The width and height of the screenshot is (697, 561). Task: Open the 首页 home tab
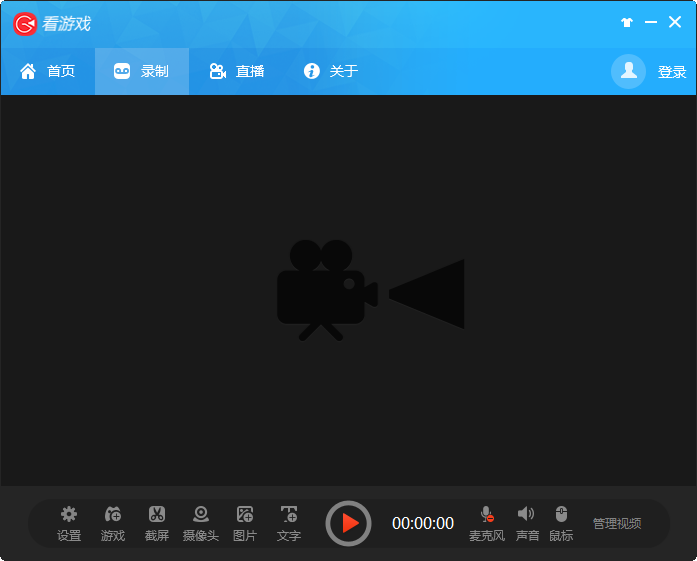tap(48, 71)
